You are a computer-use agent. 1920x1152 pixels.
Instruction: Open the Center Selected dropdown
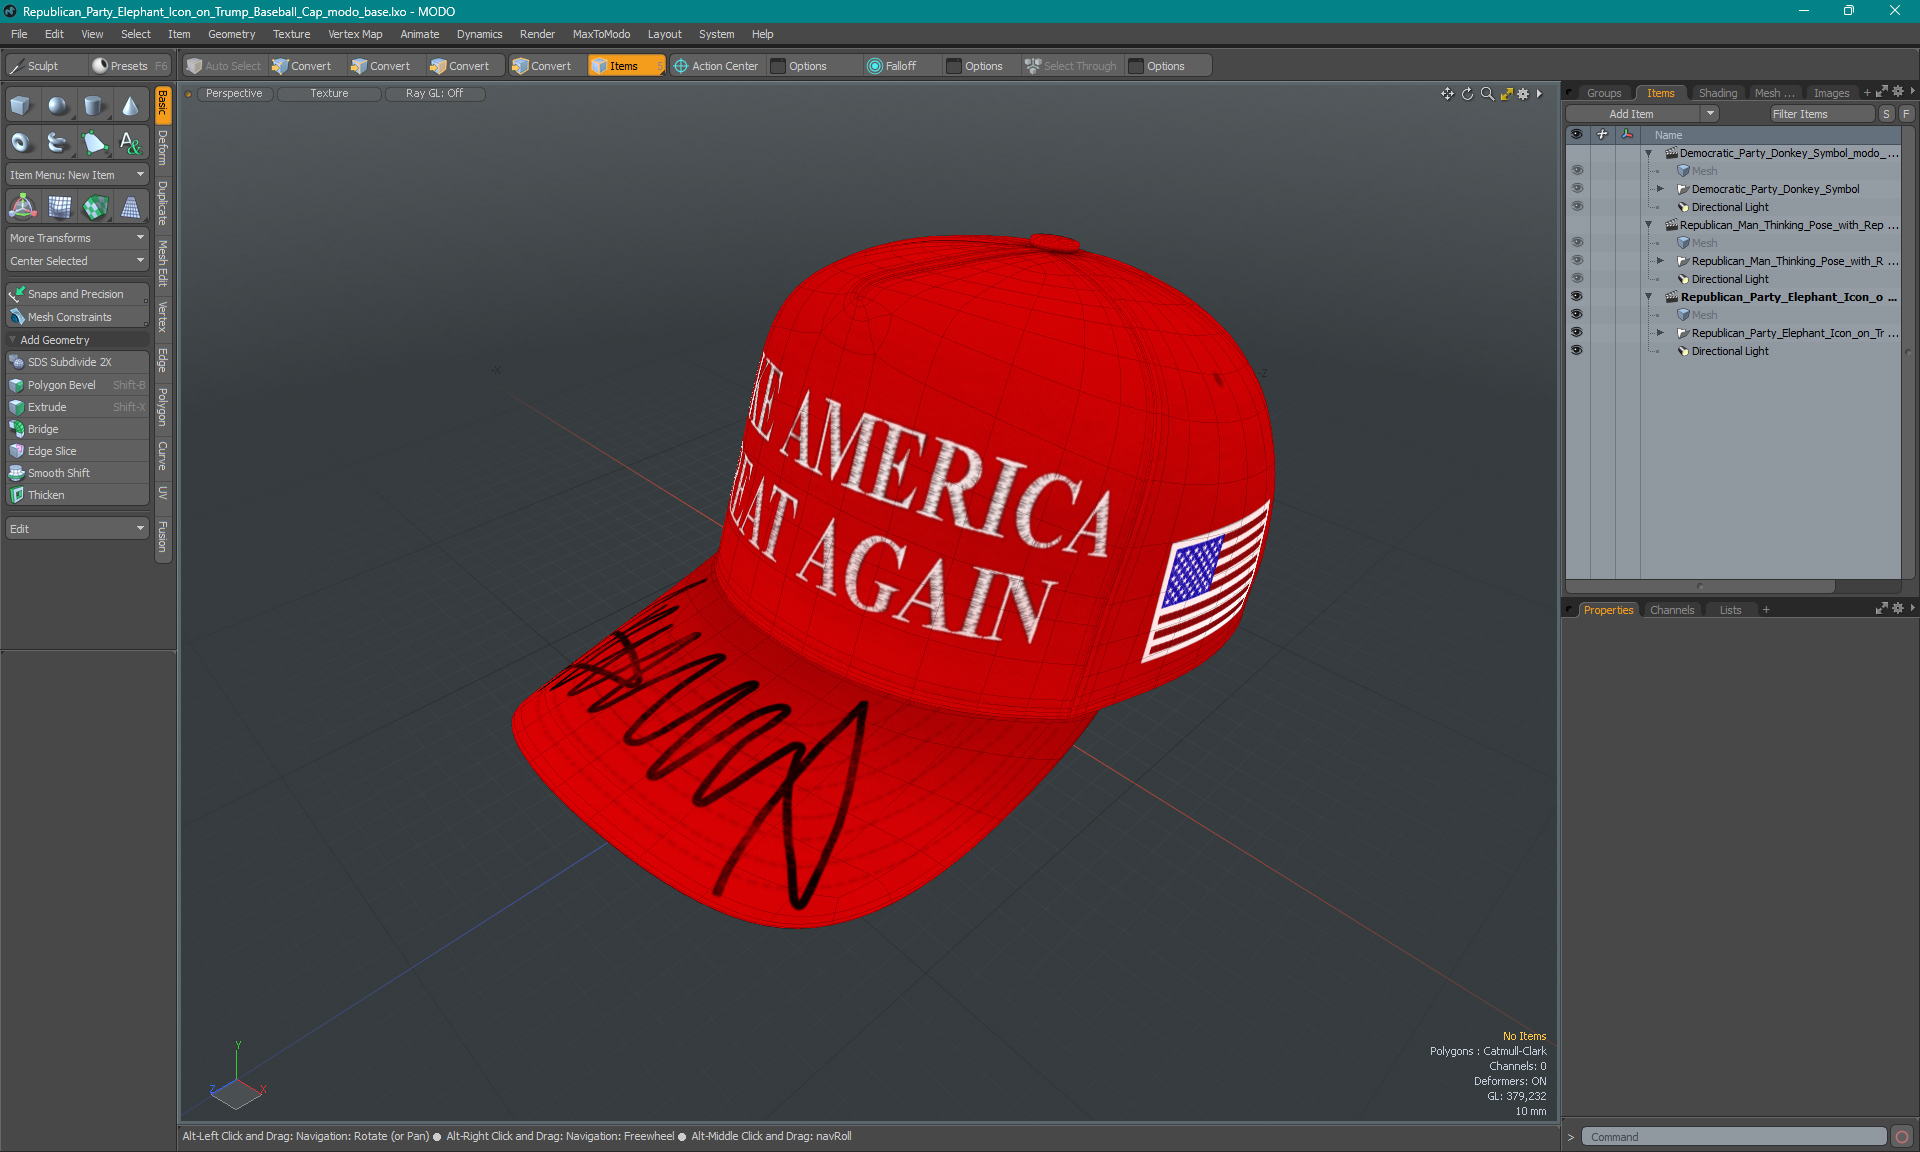coord(77,261)
